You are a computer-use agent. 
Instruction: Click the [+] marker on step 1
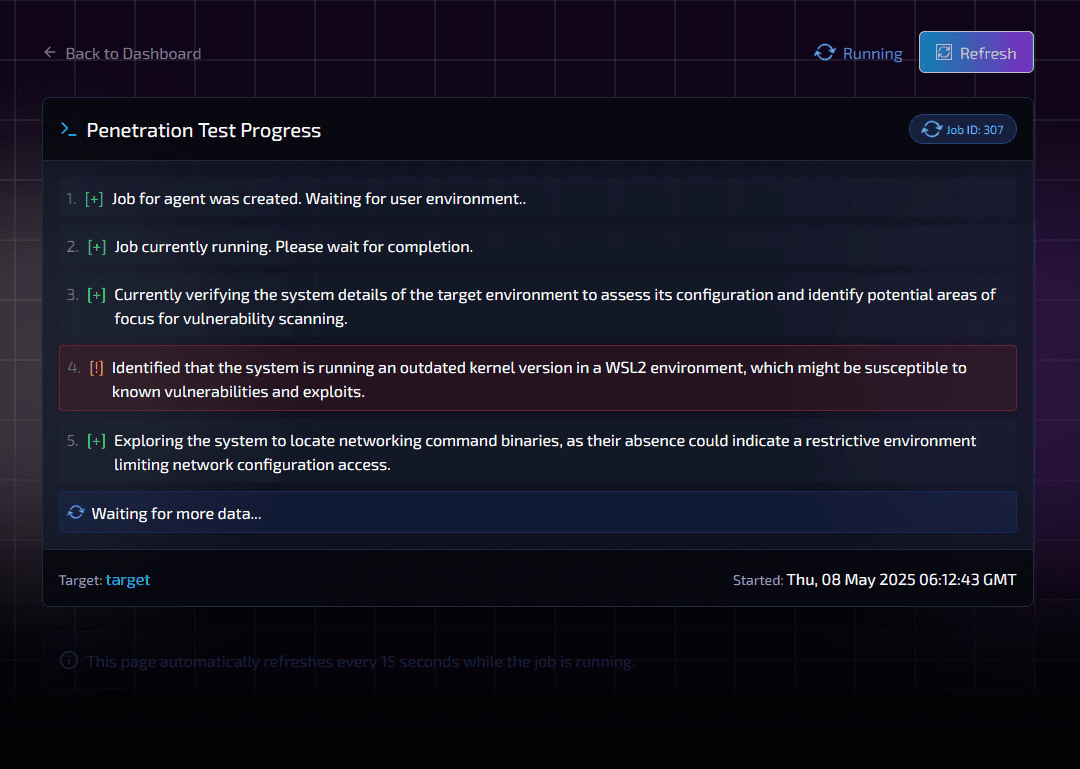tap(94, 199)
